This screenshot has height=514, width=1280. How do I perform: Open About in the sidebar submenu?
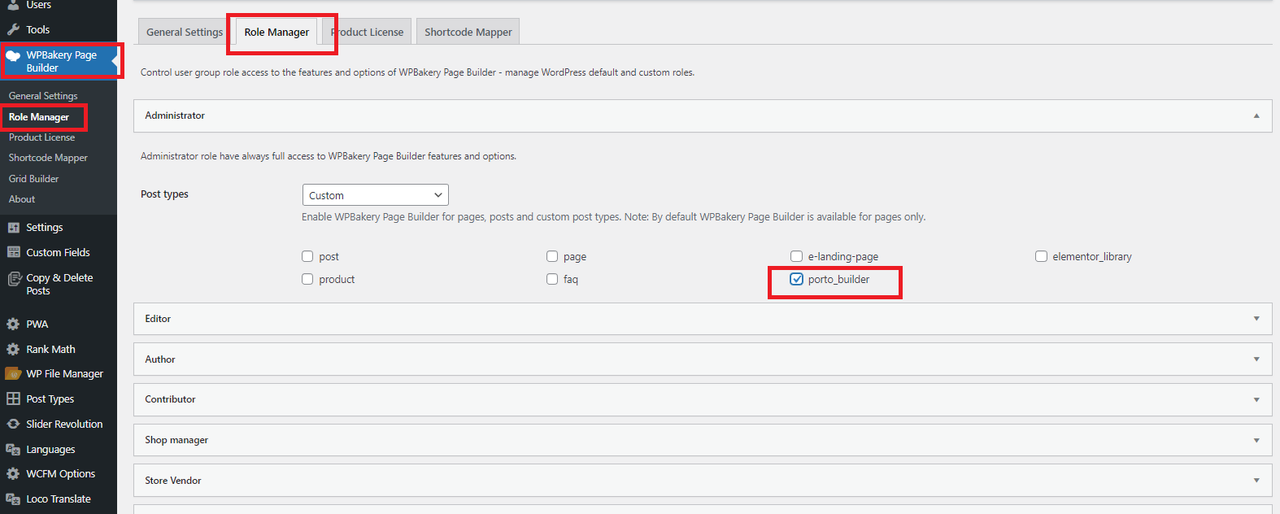(x=22, y=199)
